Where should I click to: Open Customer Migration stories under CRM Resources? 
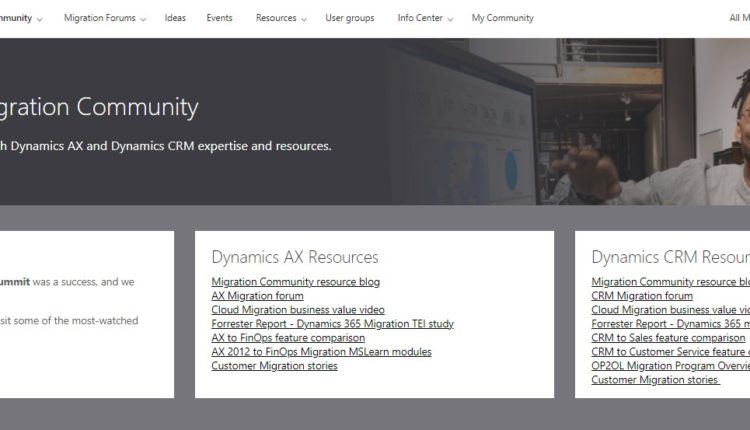tap(655, 380)
